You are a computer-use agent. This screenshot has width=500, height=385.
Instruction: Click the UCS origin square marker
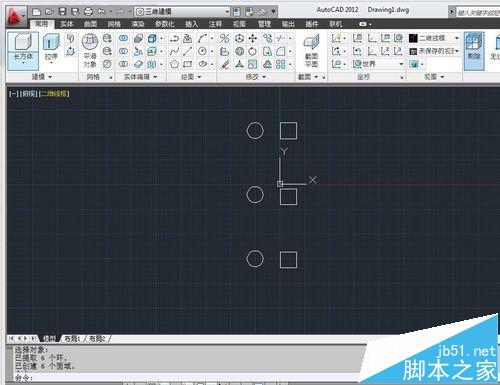coord(280,184)
